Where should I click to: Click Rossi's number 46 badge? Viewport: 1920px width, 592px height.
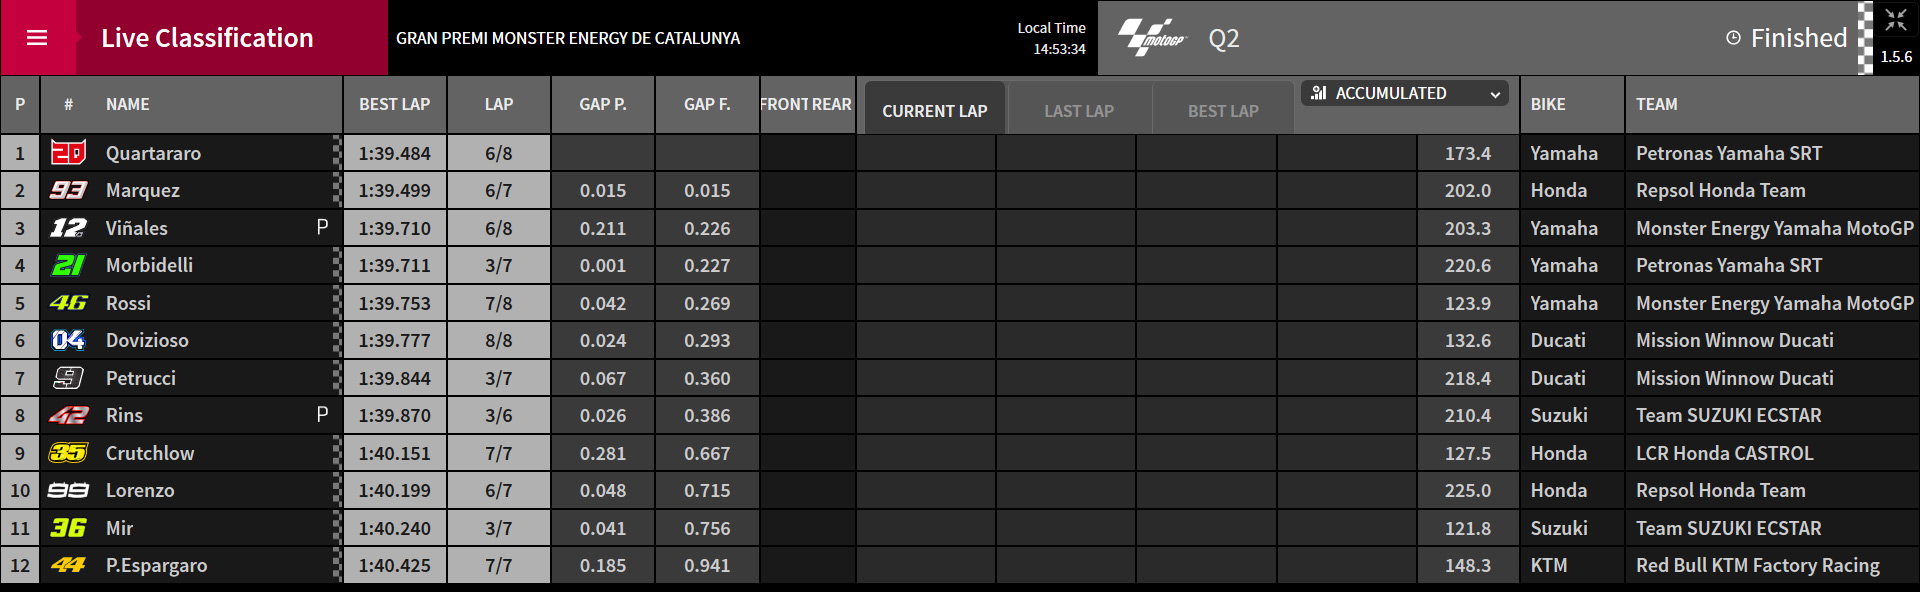click(x=68, y=303)
